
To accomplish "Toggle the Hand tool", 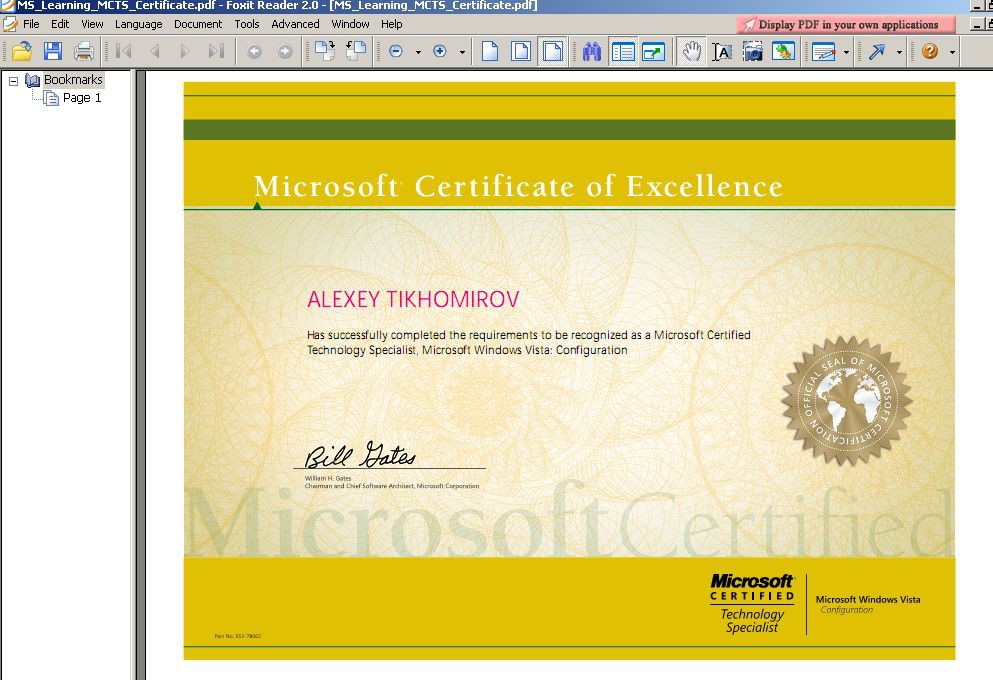I will point(691,51).
